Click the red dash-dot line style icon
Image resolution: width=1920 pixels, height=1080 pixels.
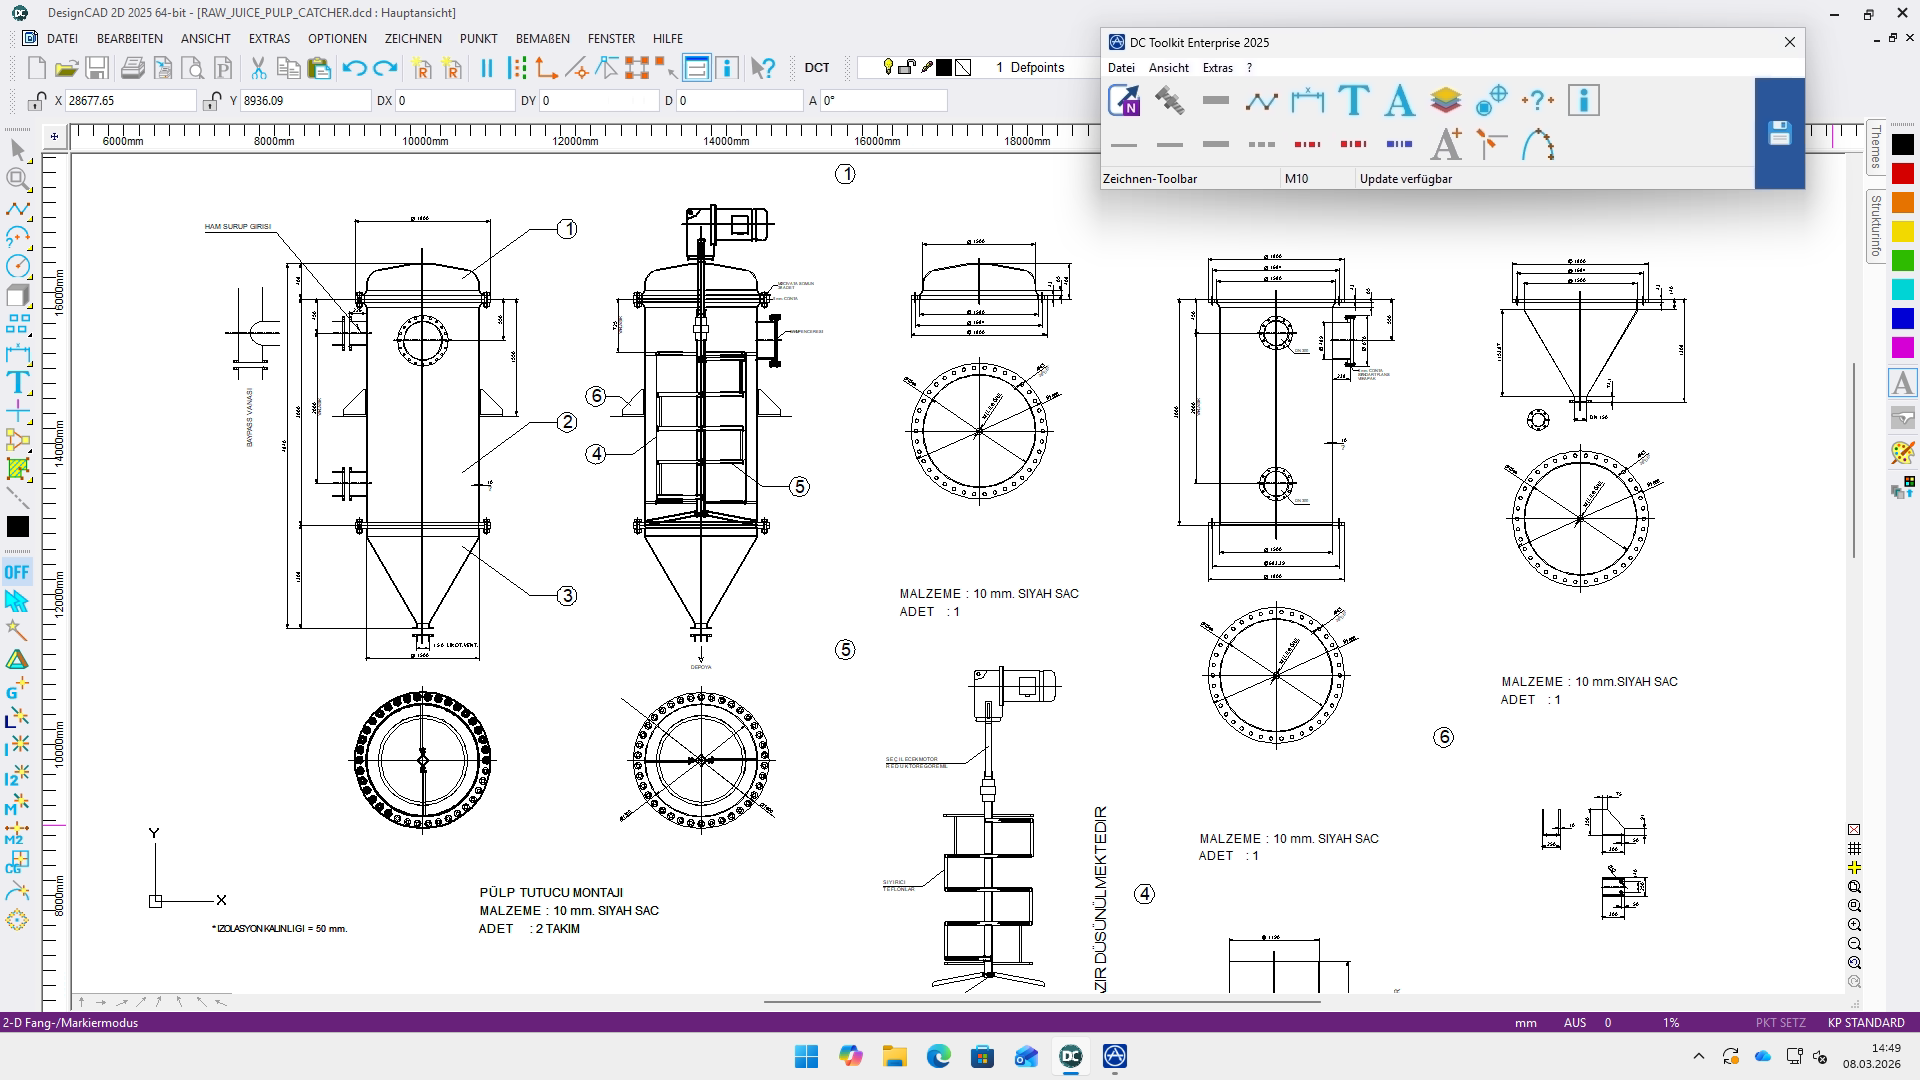coord(1307,144)
